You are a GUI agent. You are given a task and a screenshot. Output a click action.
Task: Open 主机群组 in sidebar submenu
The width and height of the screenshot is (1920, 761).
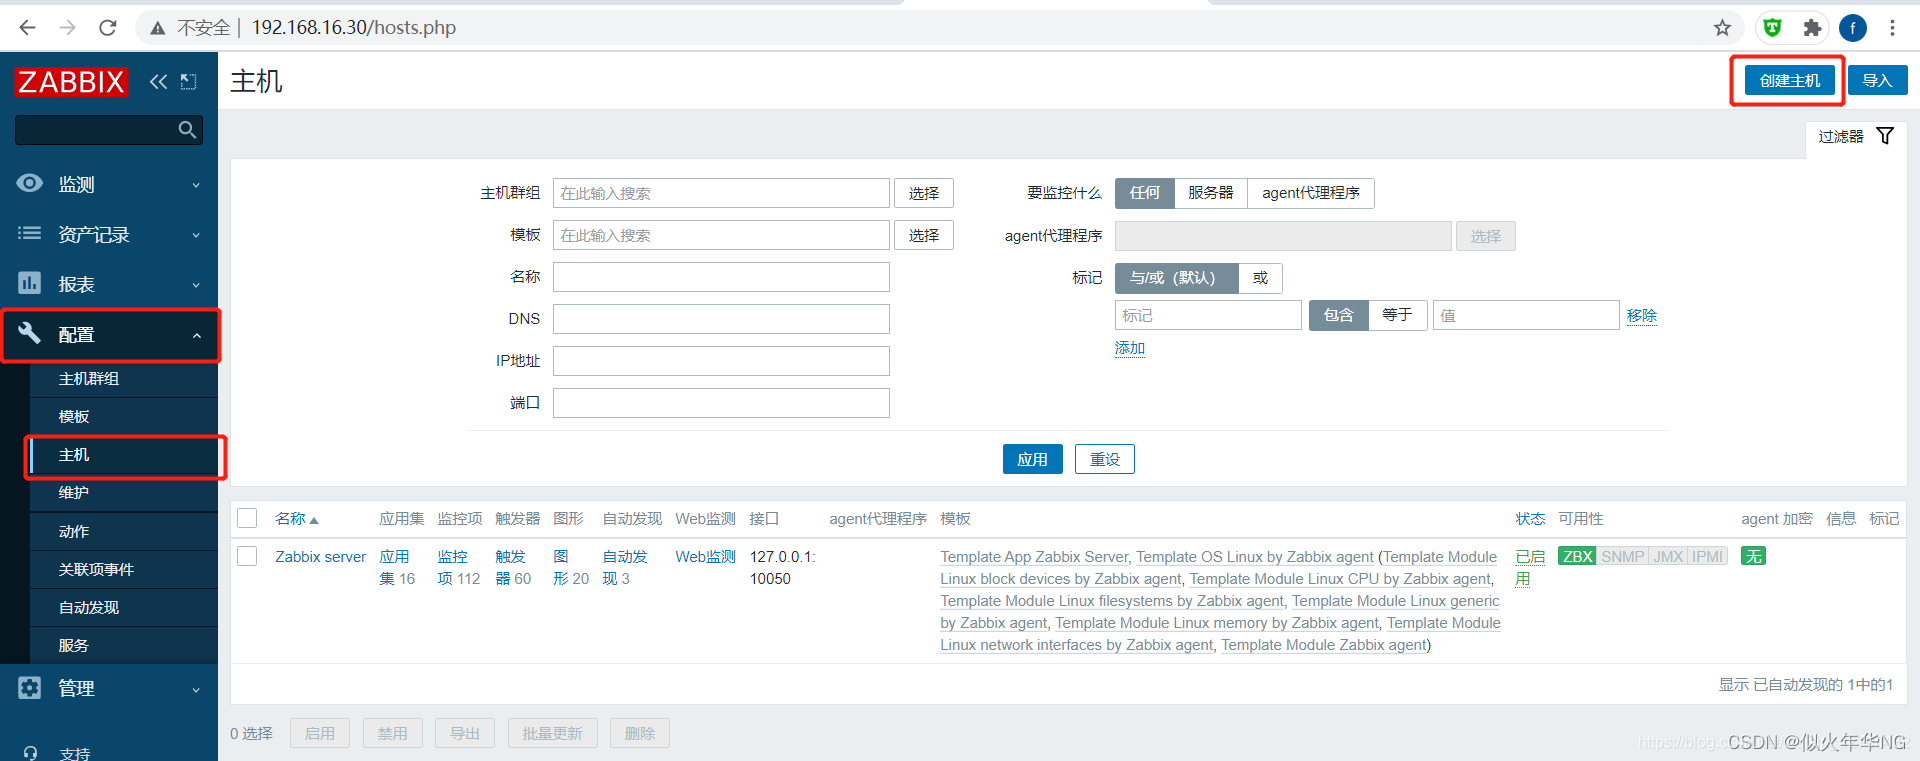(x=89, y=378)
